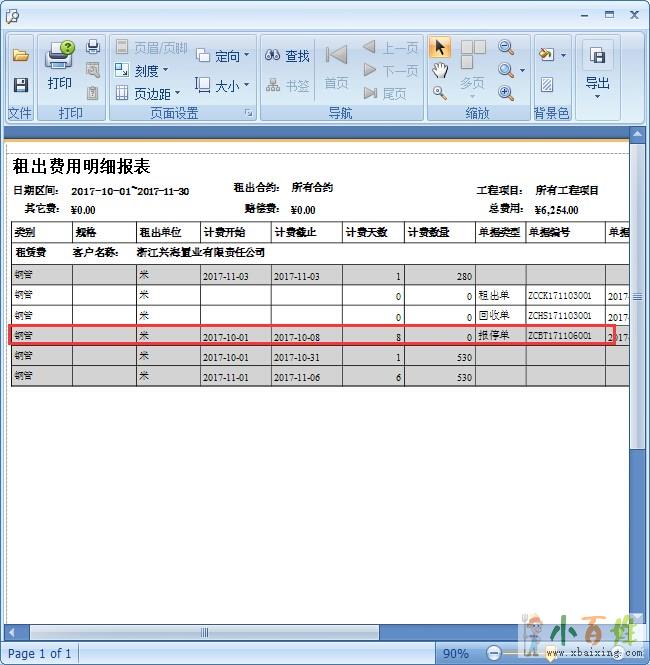Expand the Scale (刻度) dropdown
650x665 pixels.
(141, 70)
